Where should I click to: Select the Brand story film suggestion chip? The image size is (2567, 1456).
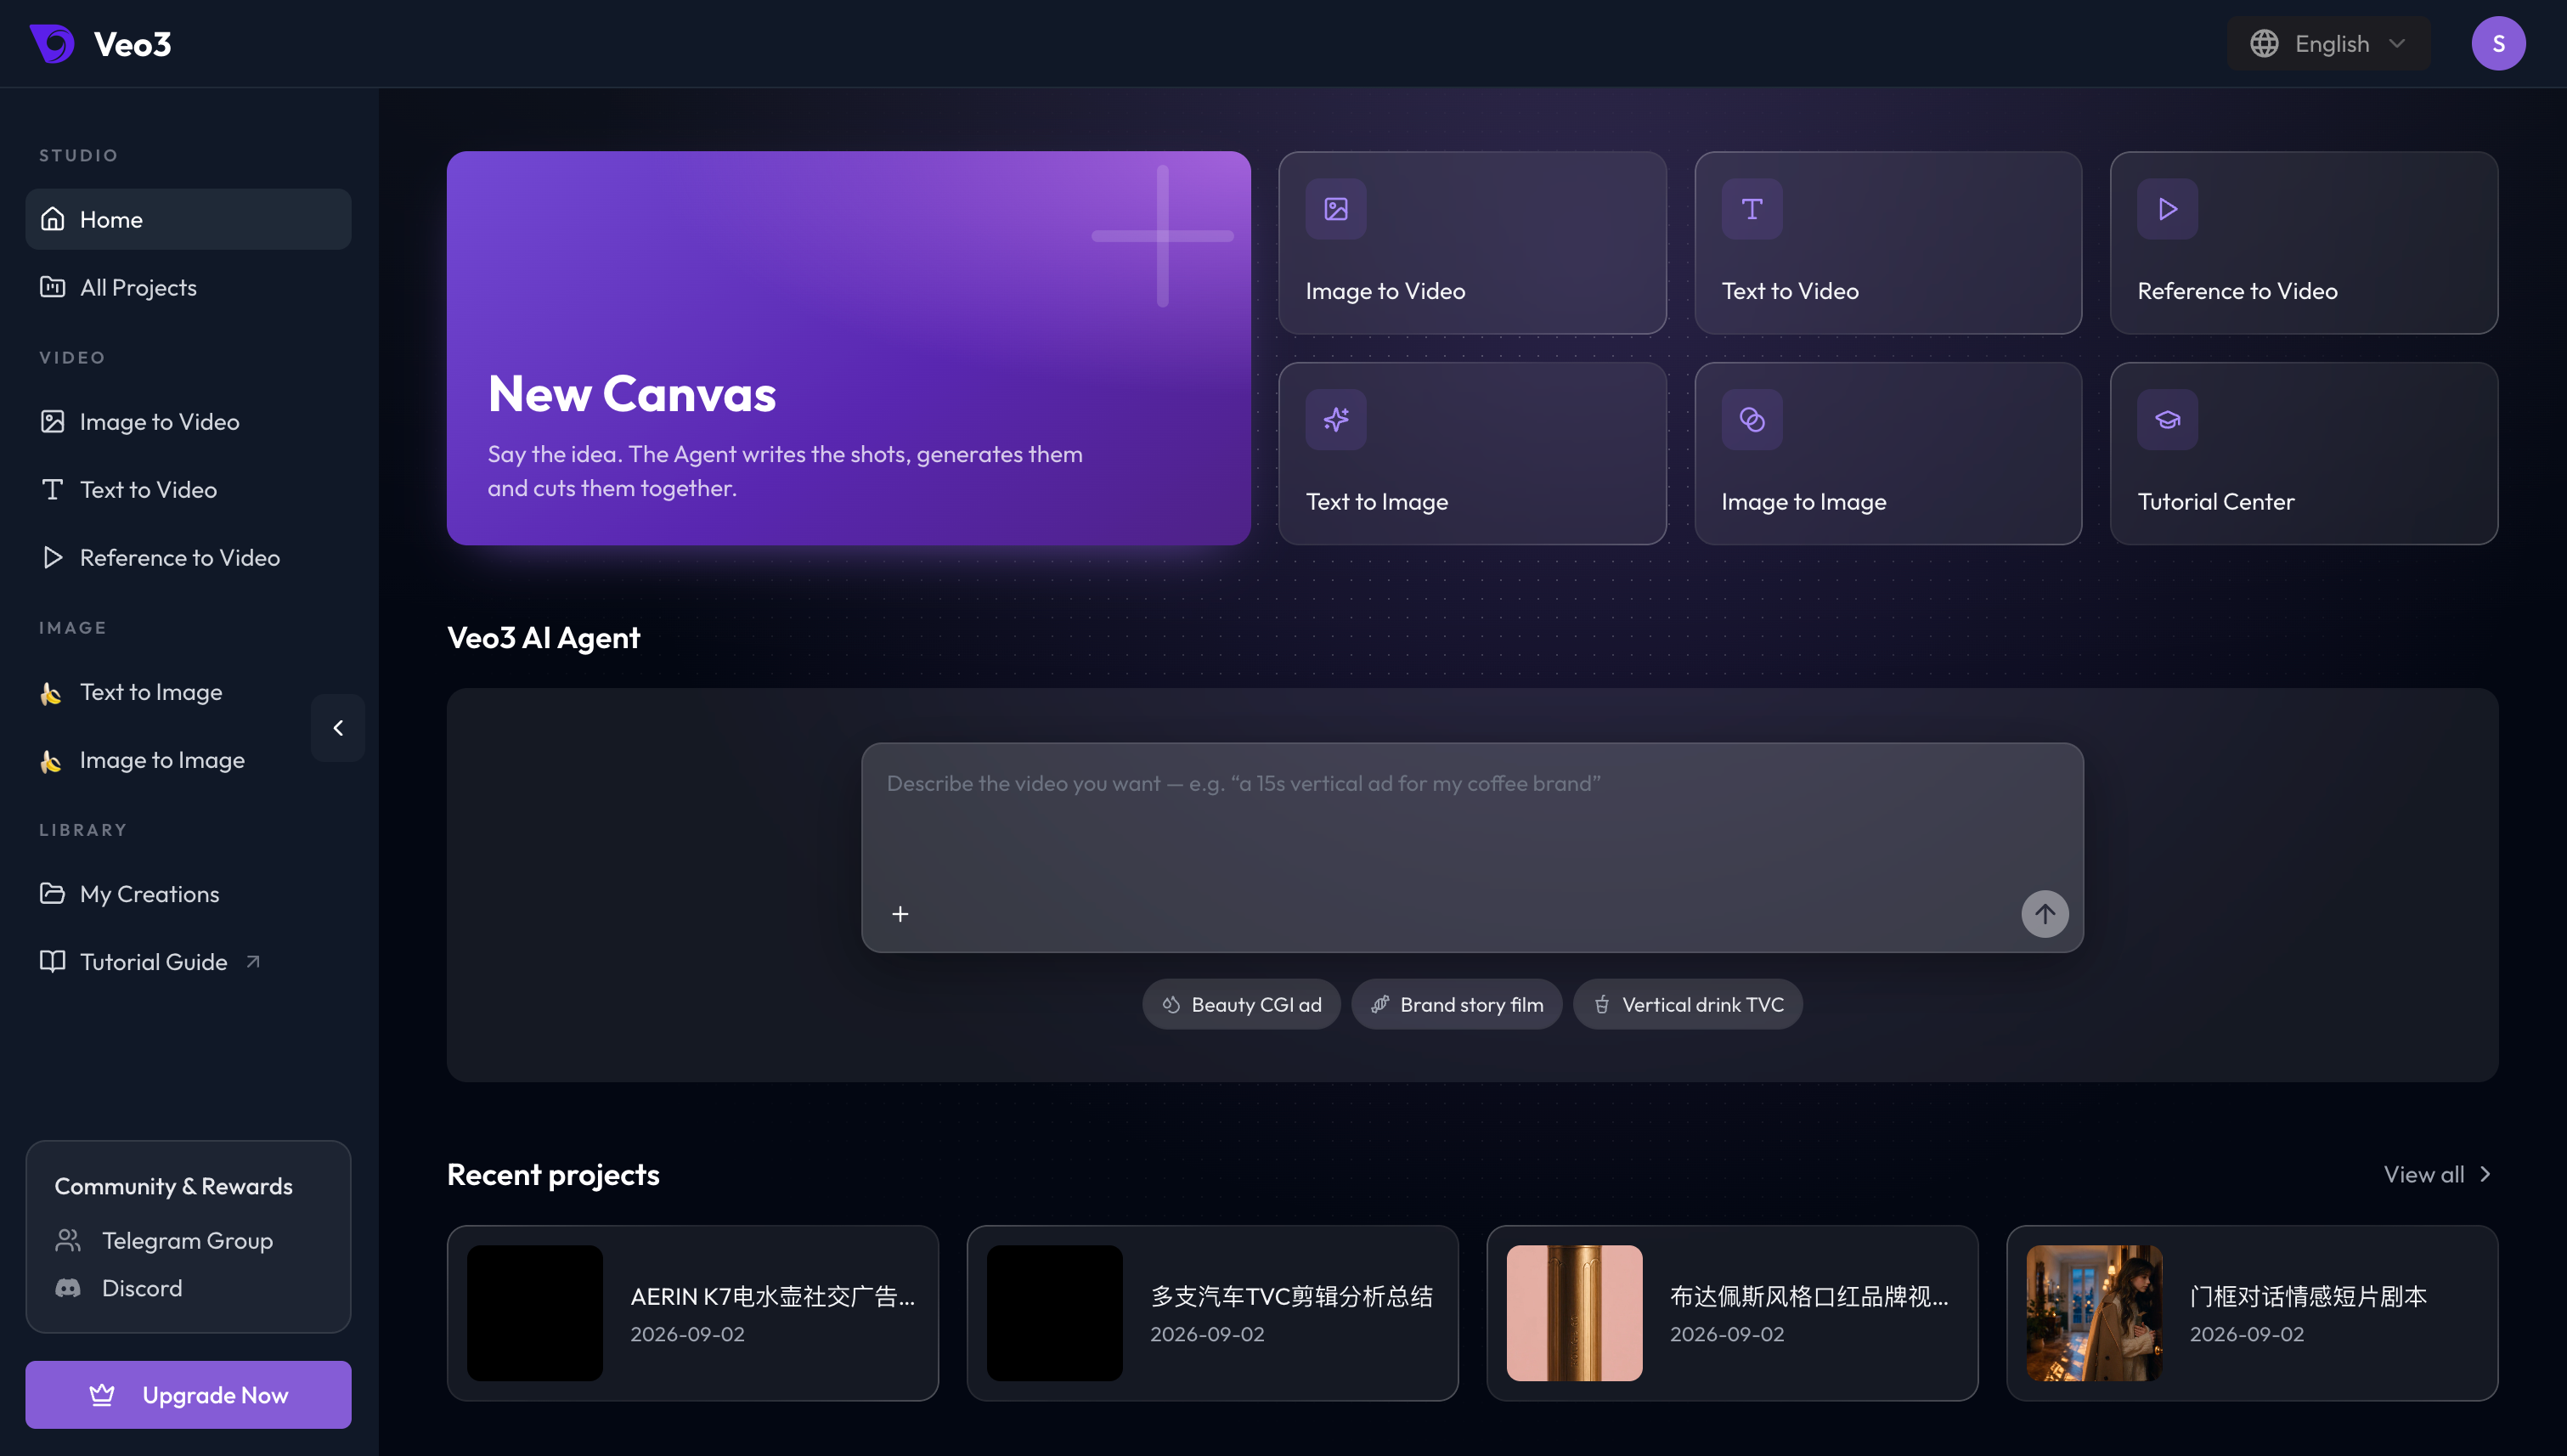(x=1456, y=1004)
